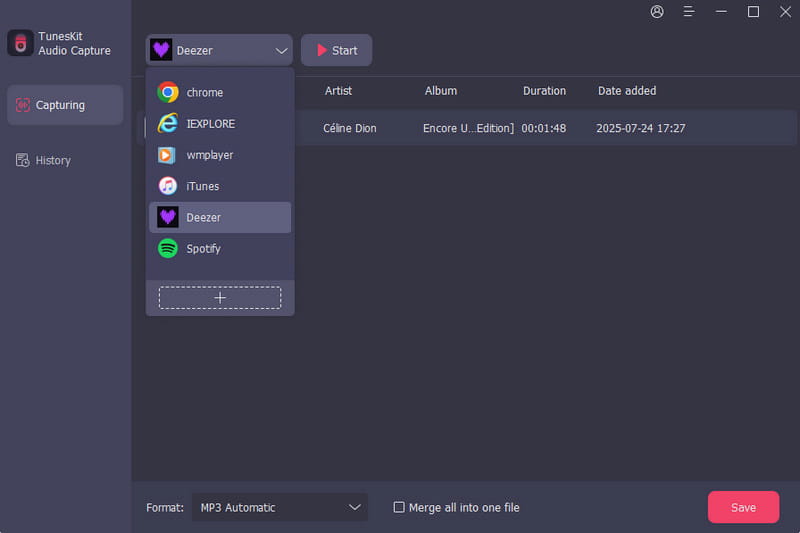Select Spotify from the program list

pyautogui.click(x=220, y=249)
